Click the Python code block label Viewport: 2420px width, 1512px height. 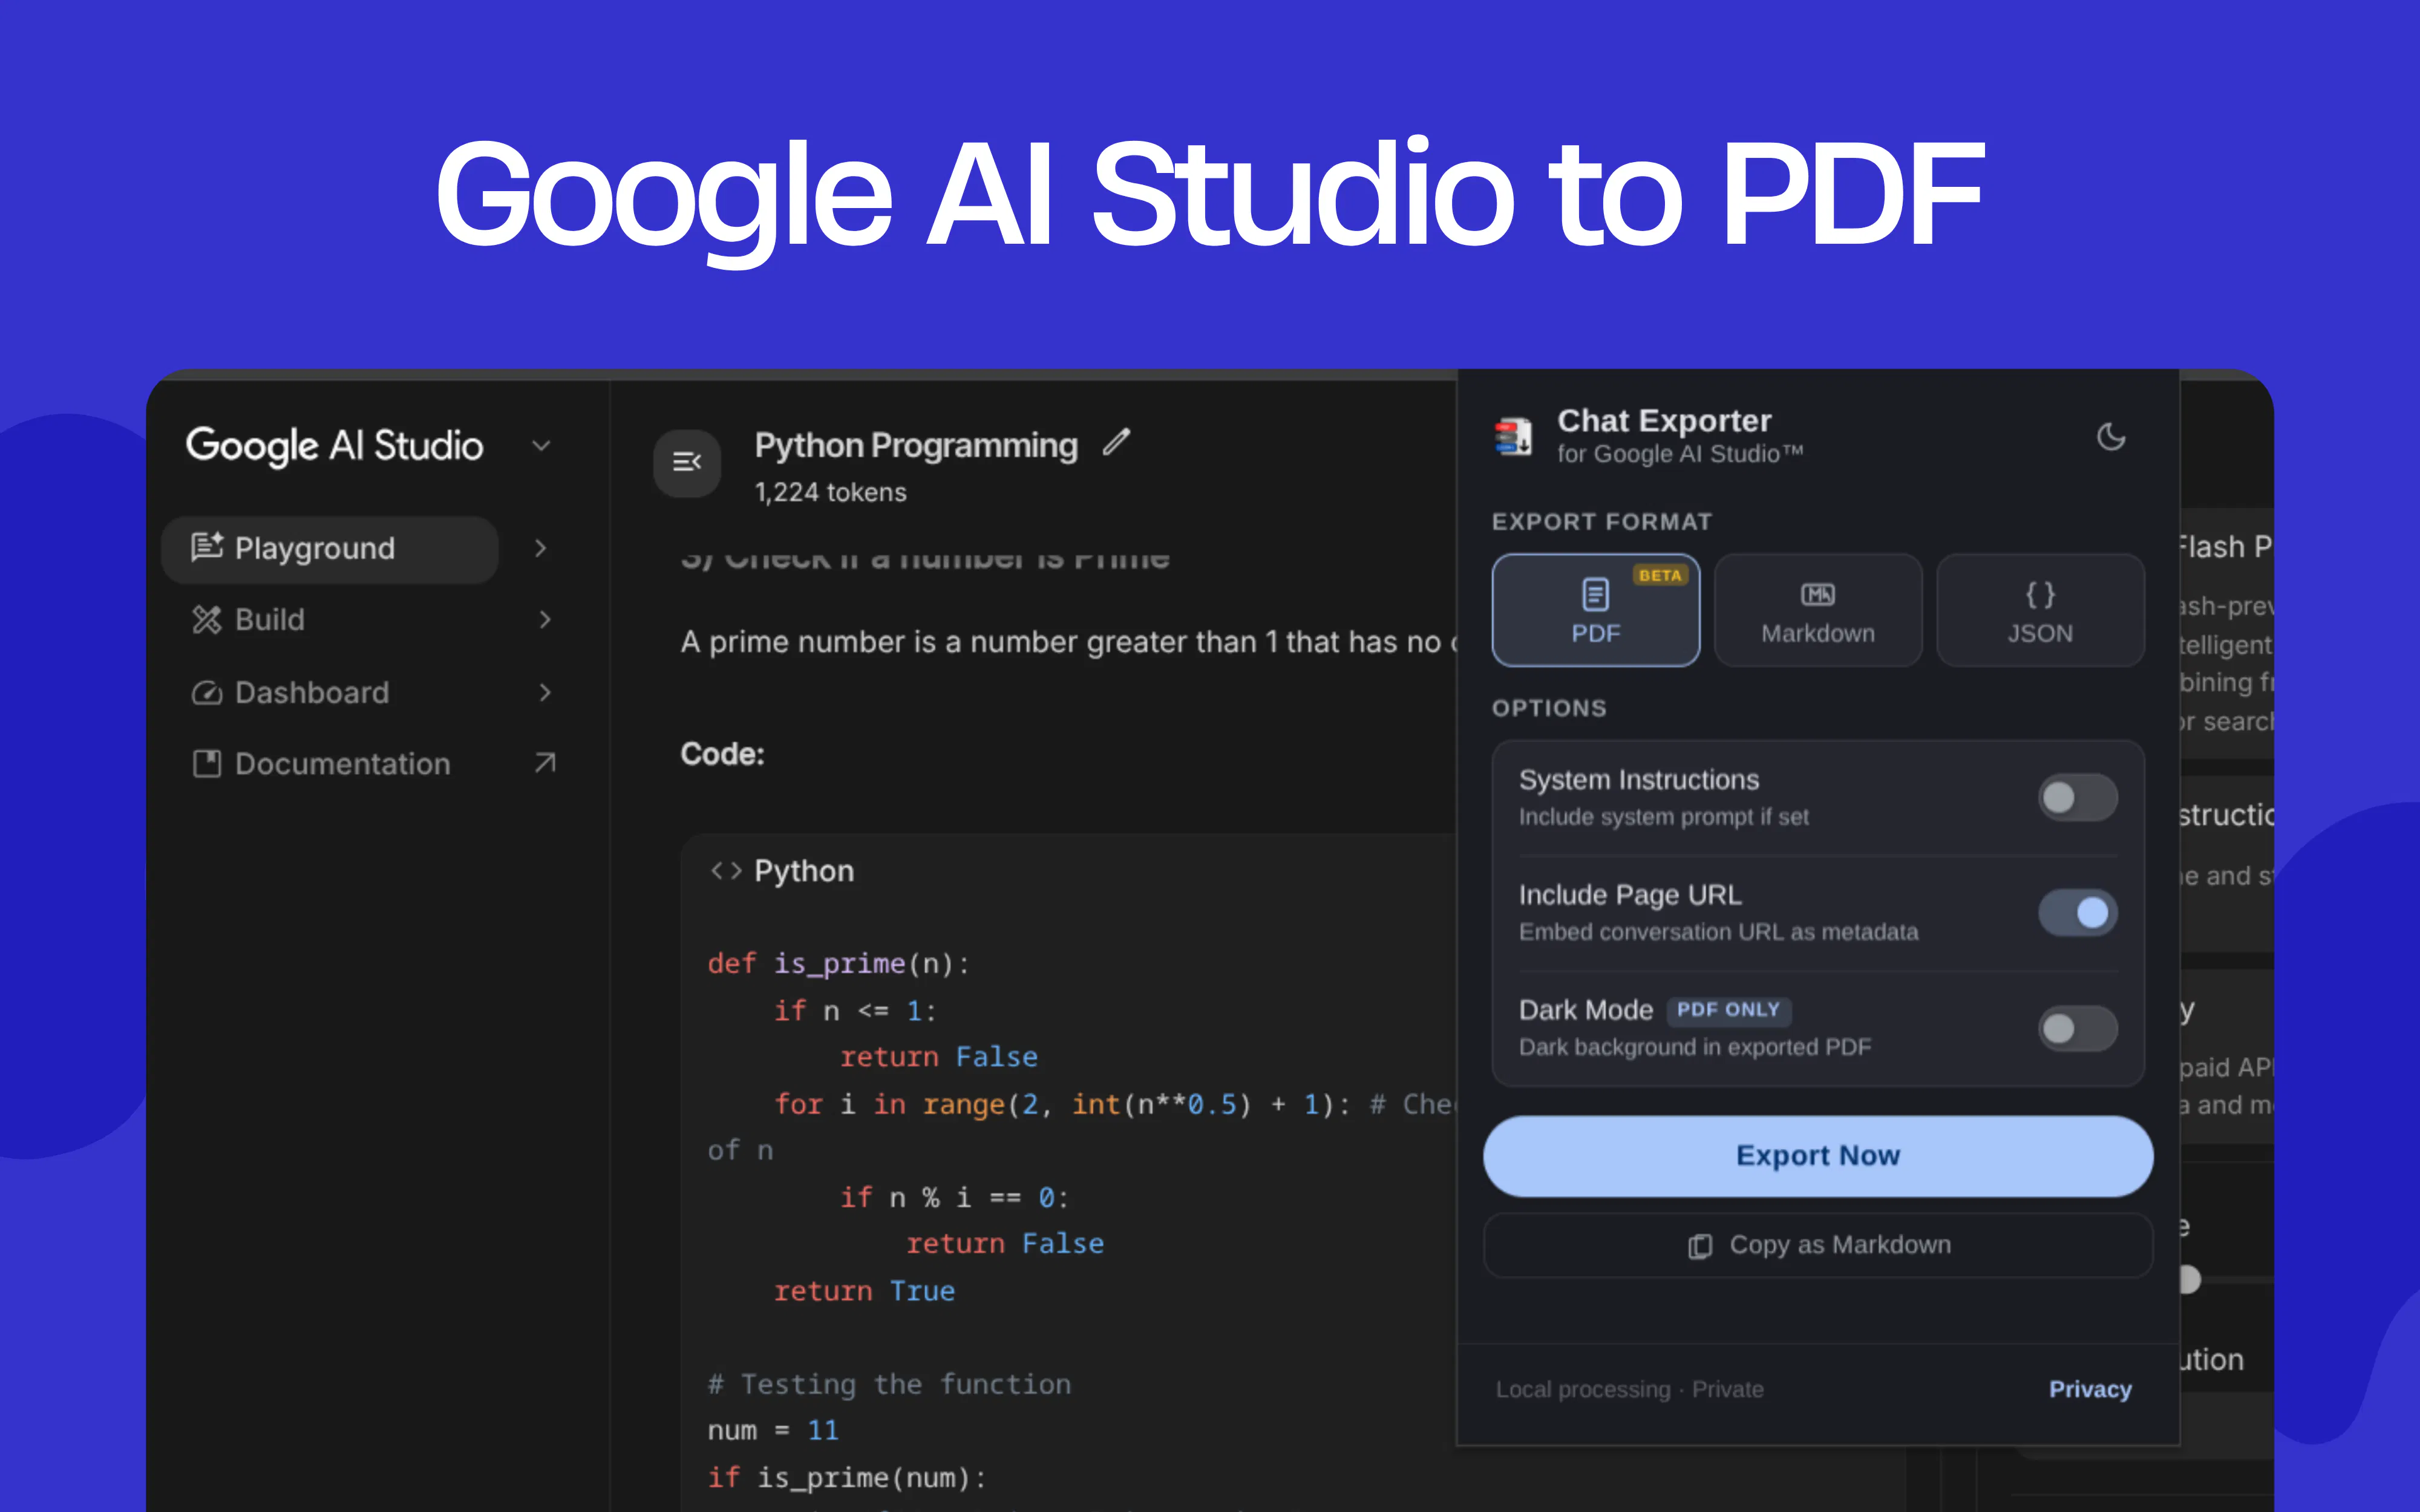(x=804, y=871)
